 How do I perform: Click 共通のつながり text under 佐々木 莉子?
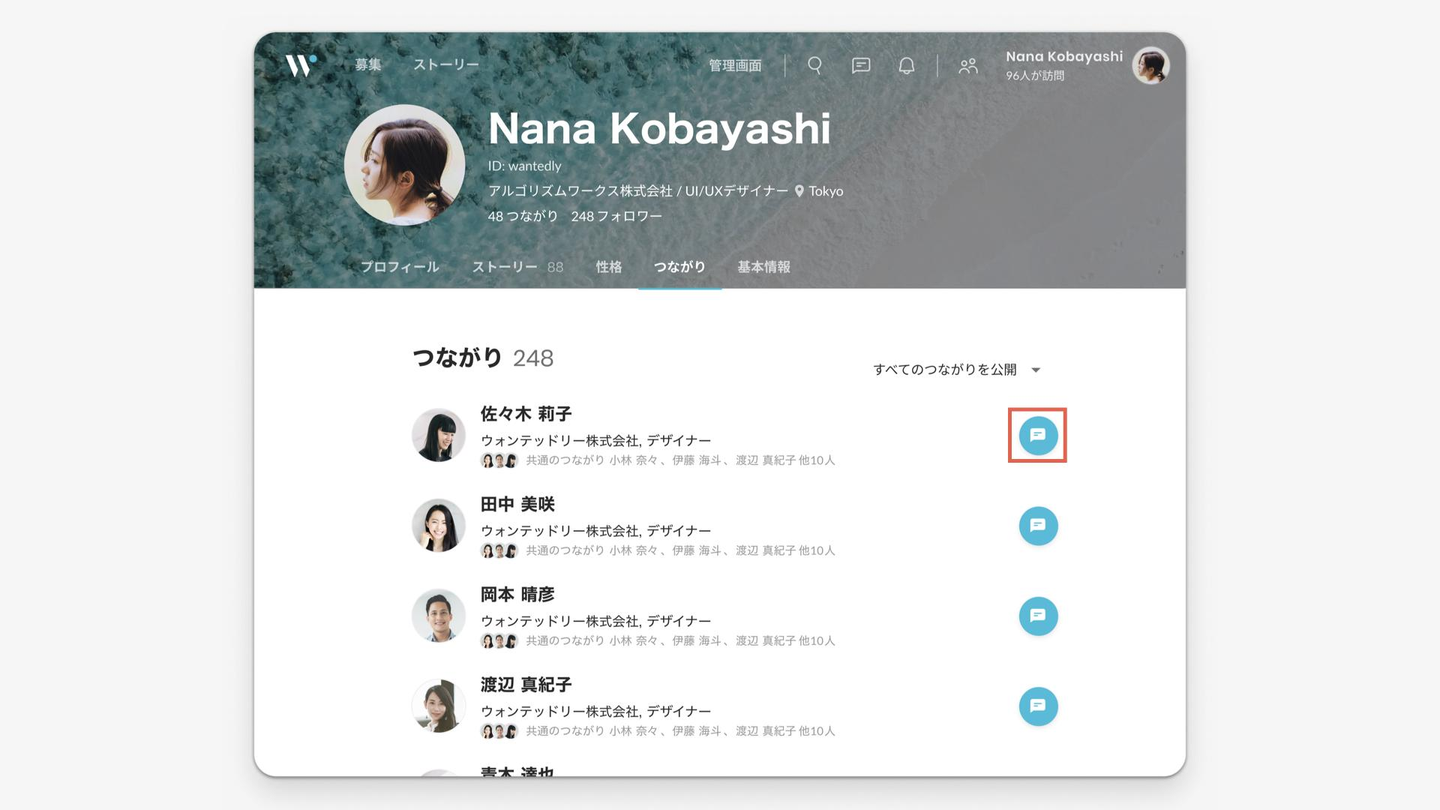[680, 461]
